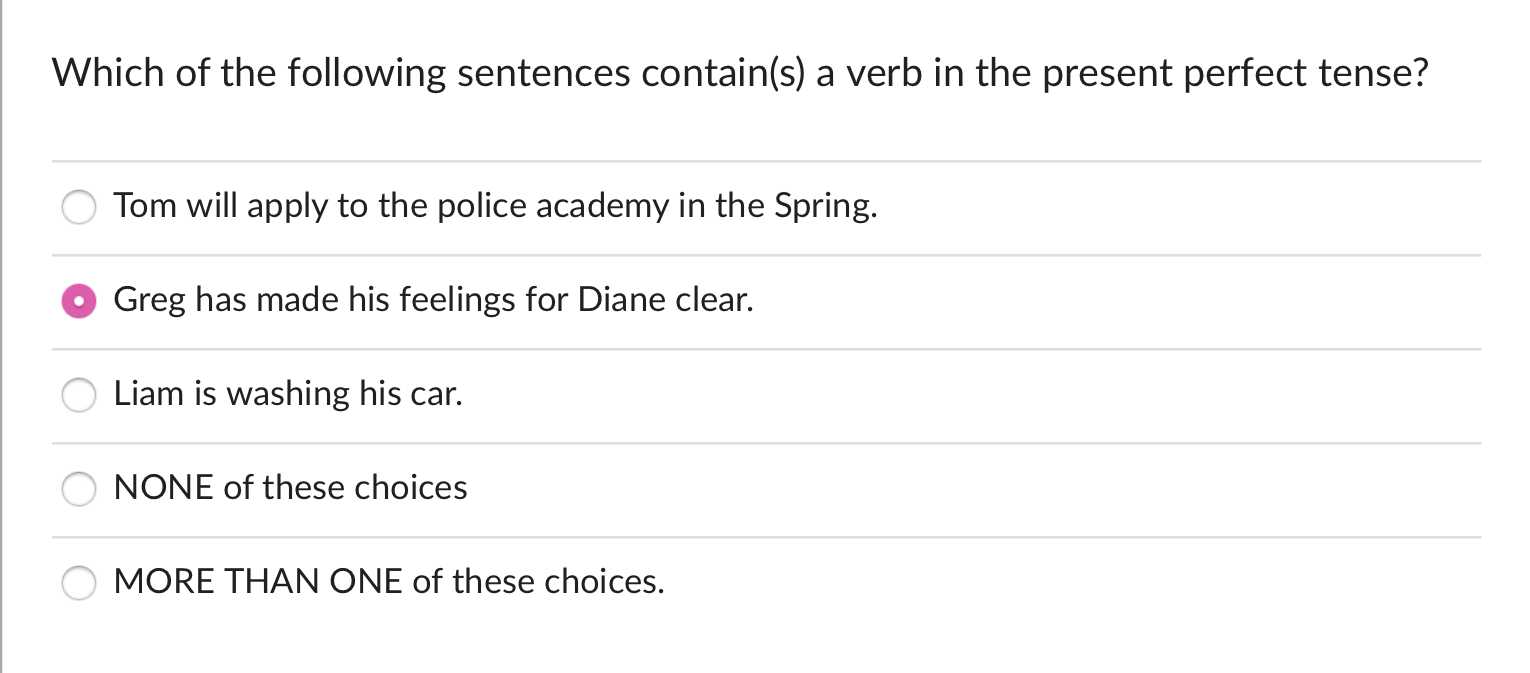
Task: Click the question text about present perfect tense
Action: click(x=740, y=74)
